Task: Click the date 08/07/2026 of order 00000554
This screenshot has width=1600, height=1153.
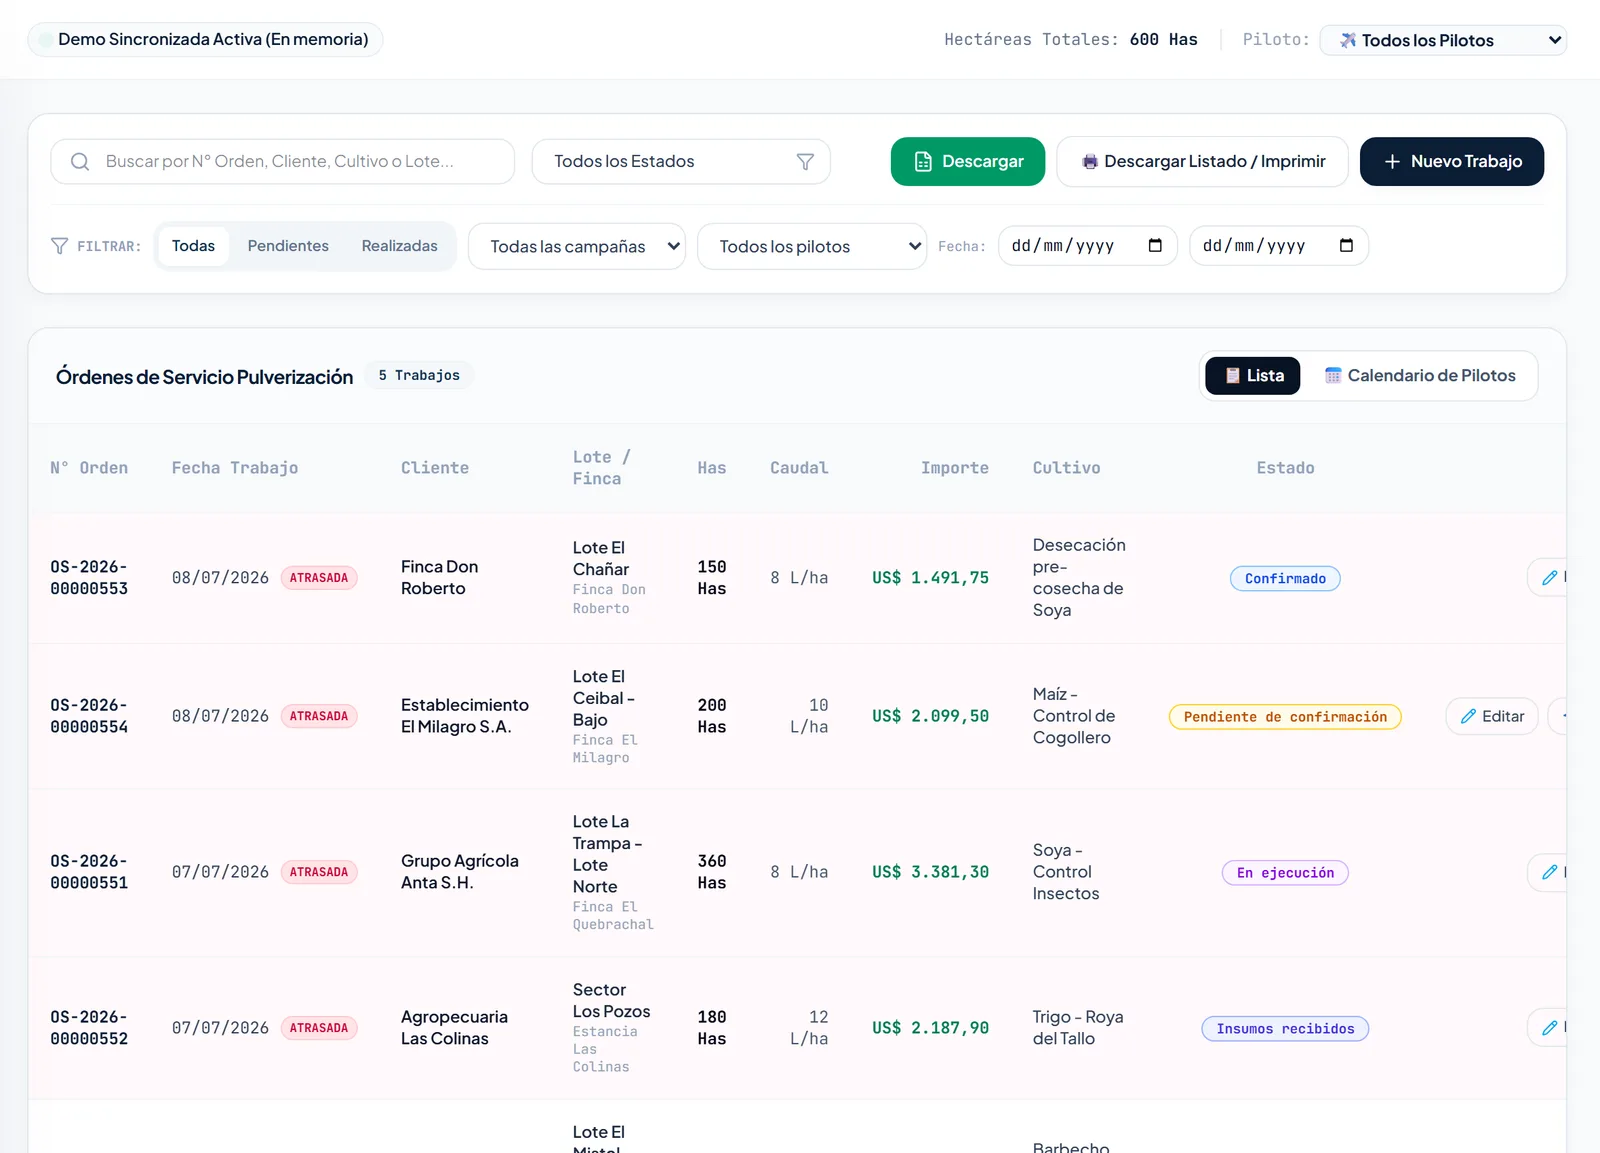Action: pyautogui.click(x=220, y=716)
